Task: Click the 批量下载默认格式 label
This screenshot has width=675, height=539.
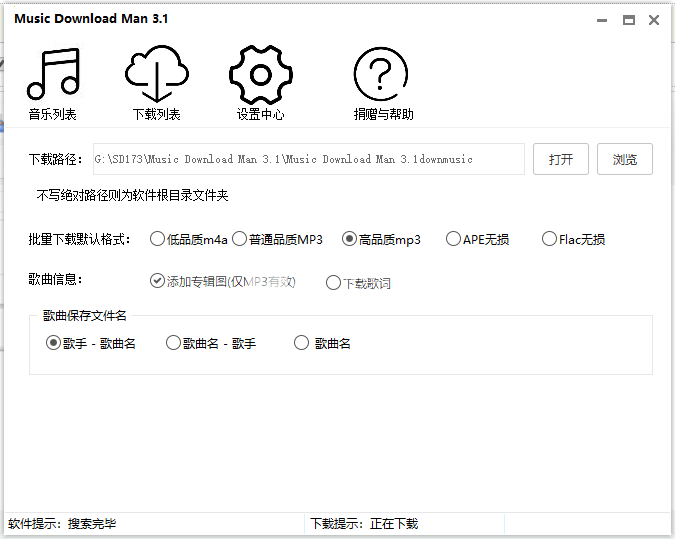Action: (x=79, y=239)
